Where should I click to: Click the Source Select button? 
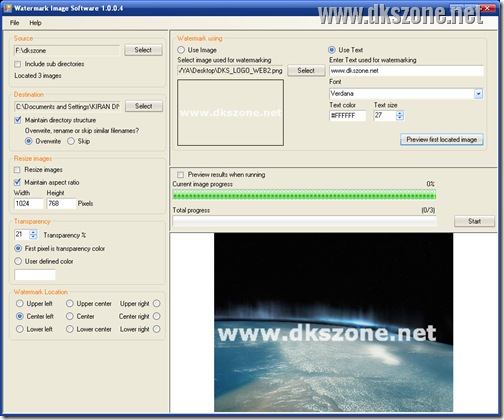(x=143, y=50)
